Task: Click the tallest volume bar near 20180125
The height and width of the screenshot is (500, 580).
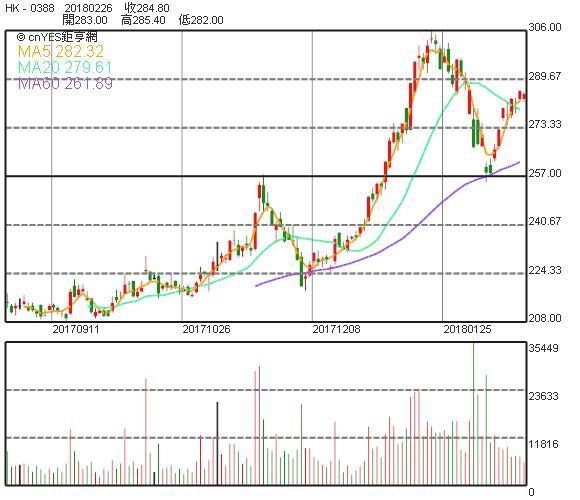Action: (x=473, y=414)
